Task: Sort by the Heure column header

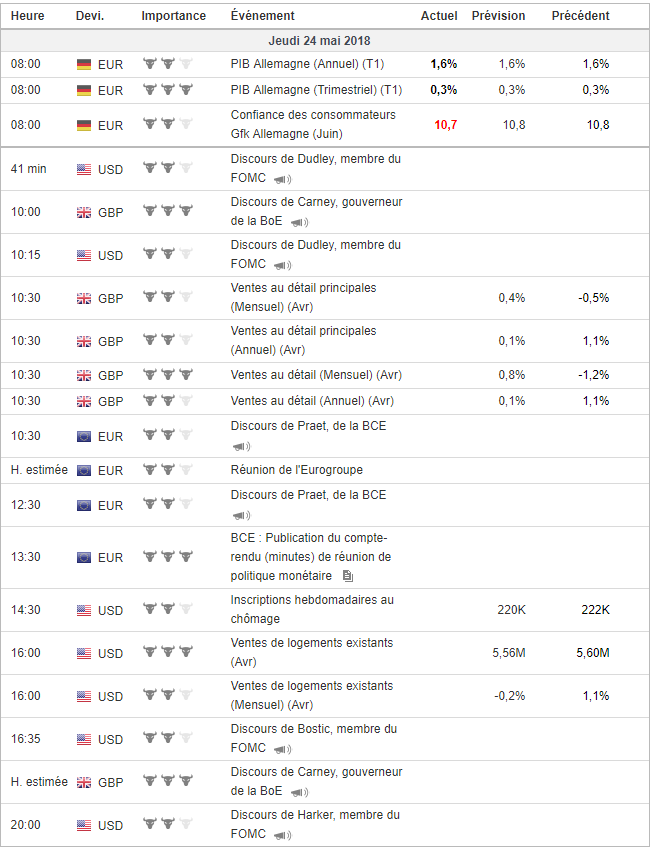Action: tap(27, 16)
